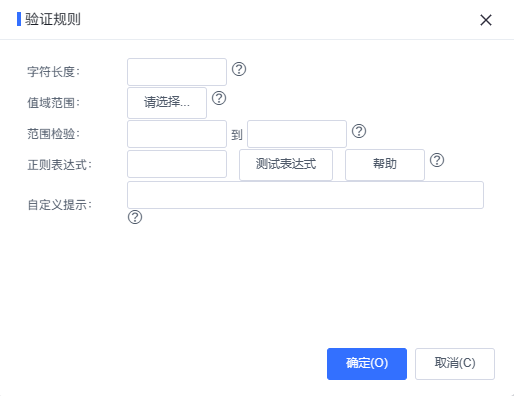Show help icon below 自定义提示 field
This screenshot has height=396, width=514.
click(x=135, y=217)
